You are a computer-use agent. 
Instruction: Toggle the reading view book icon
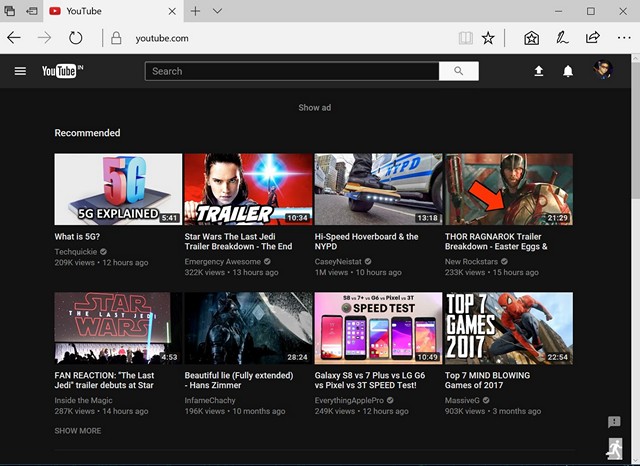[x=466, y=38]
